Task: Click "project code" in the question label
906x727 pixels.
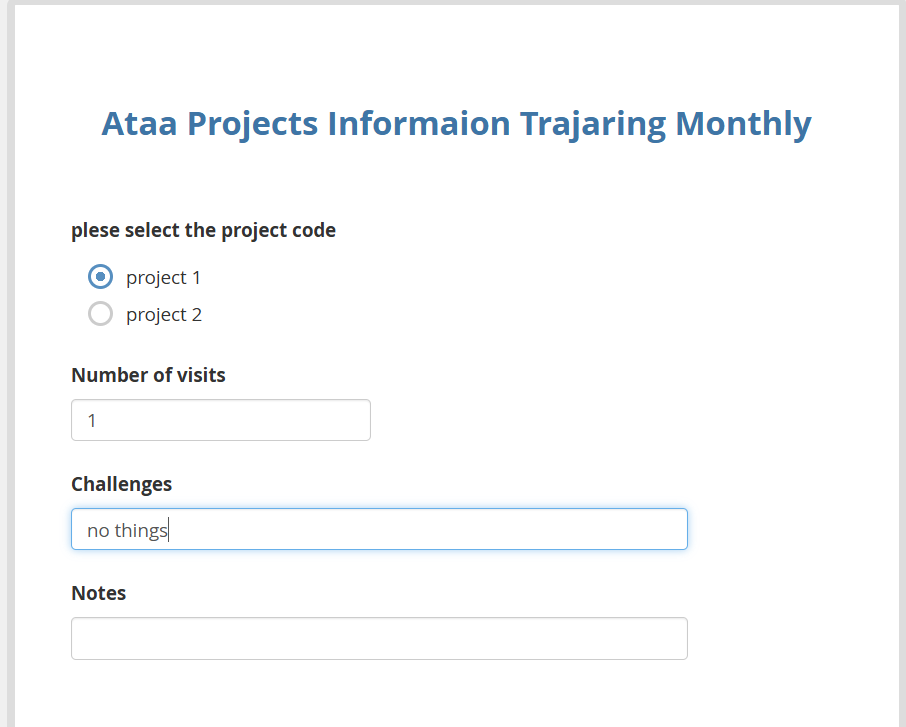Action: [278, 231]
